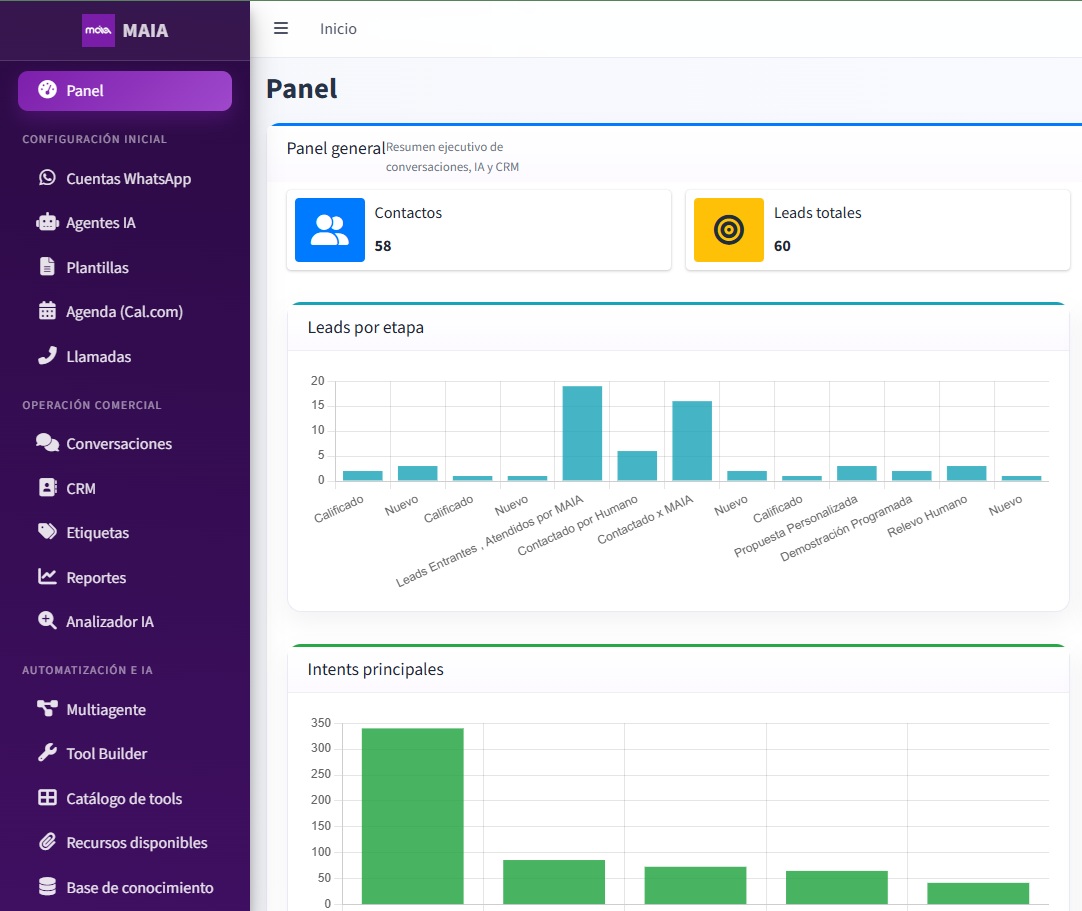Click the tags icon for Etiquetas
The height and width of the screenshot is (911, 1082).
click(48, 531)
